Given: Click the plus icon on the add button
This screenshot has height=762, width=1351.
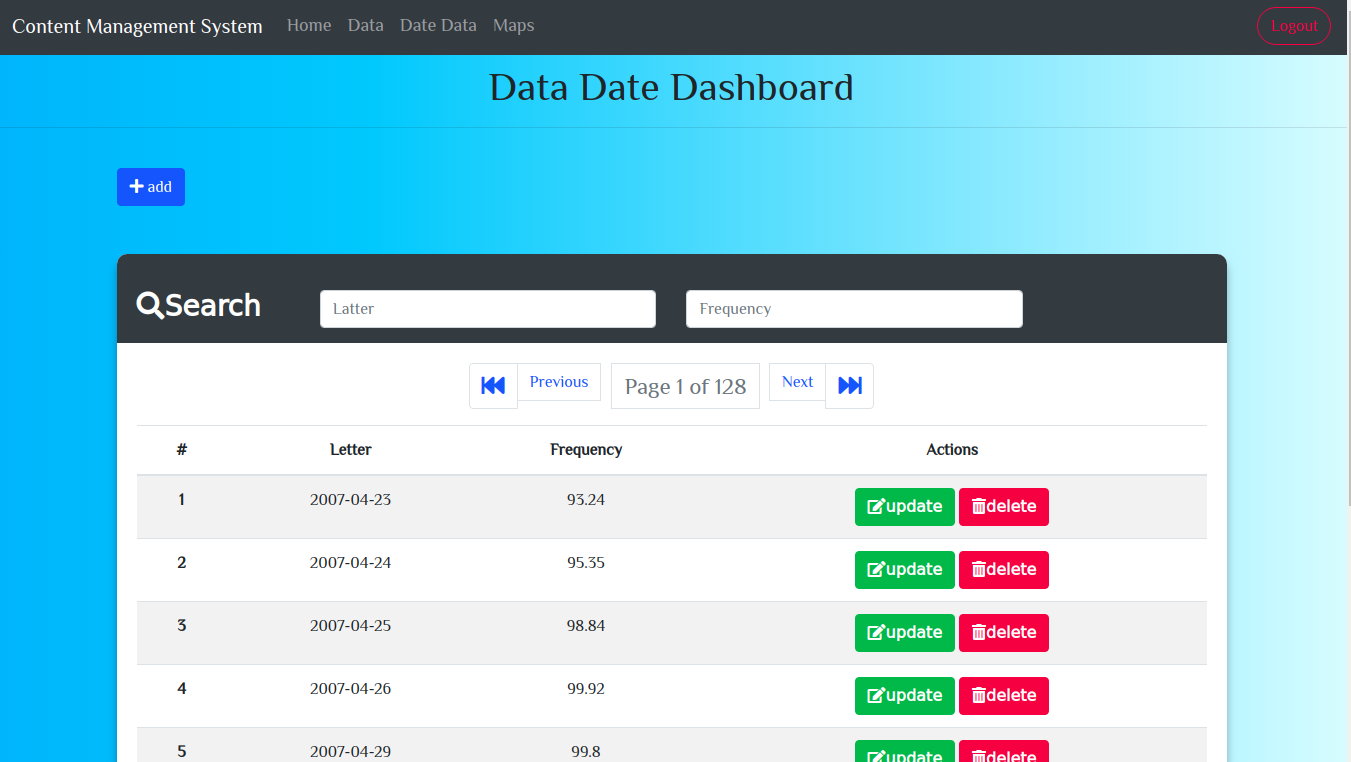Looking at the screenshot, I should click(x=136, y=186).
